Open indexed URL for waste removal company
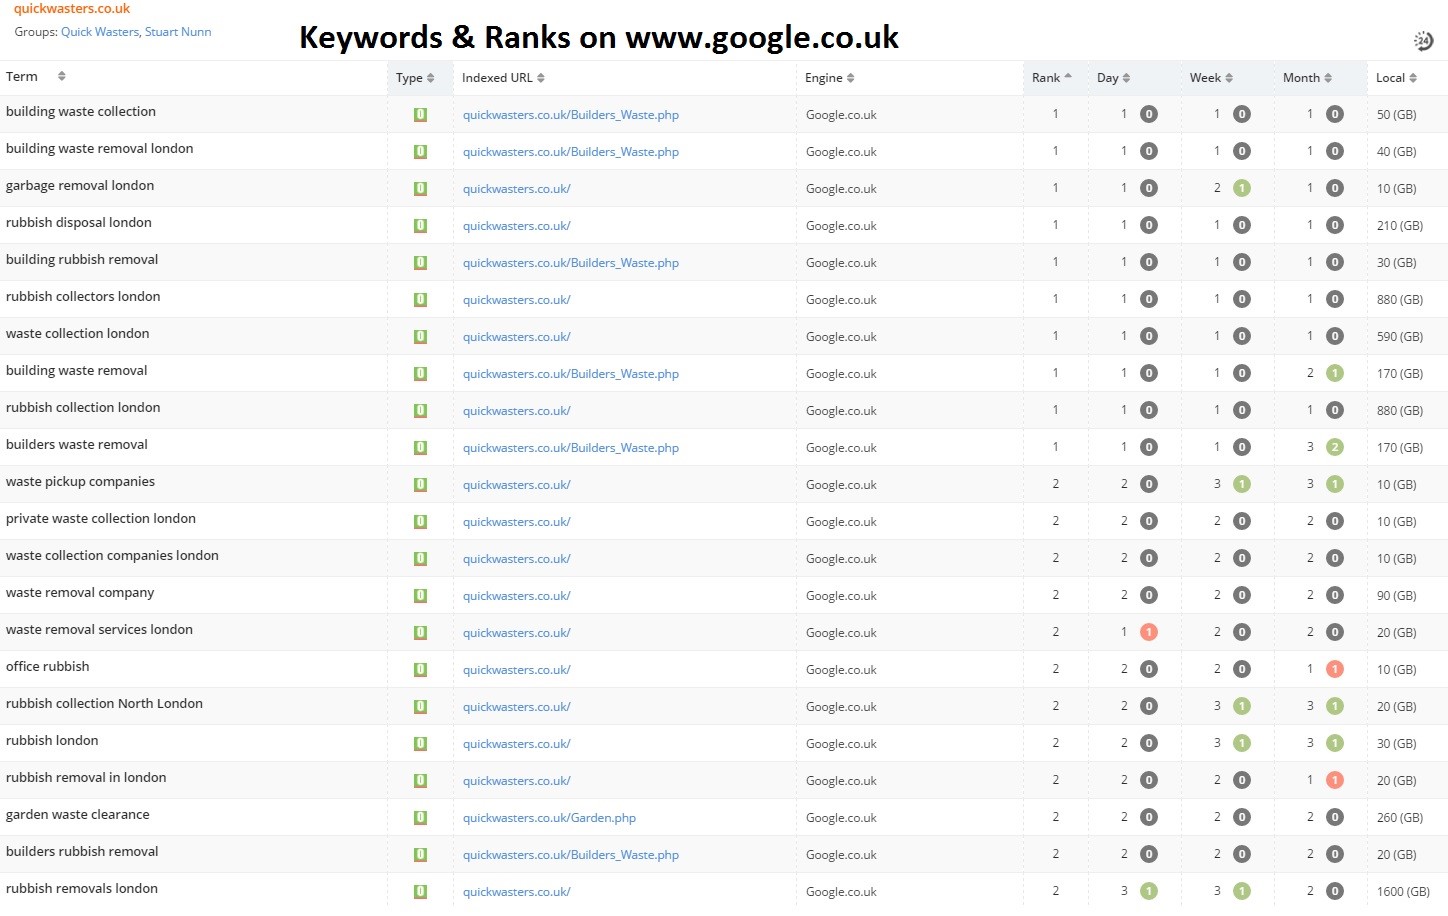The image size is (1448, 916). point(517,596)
